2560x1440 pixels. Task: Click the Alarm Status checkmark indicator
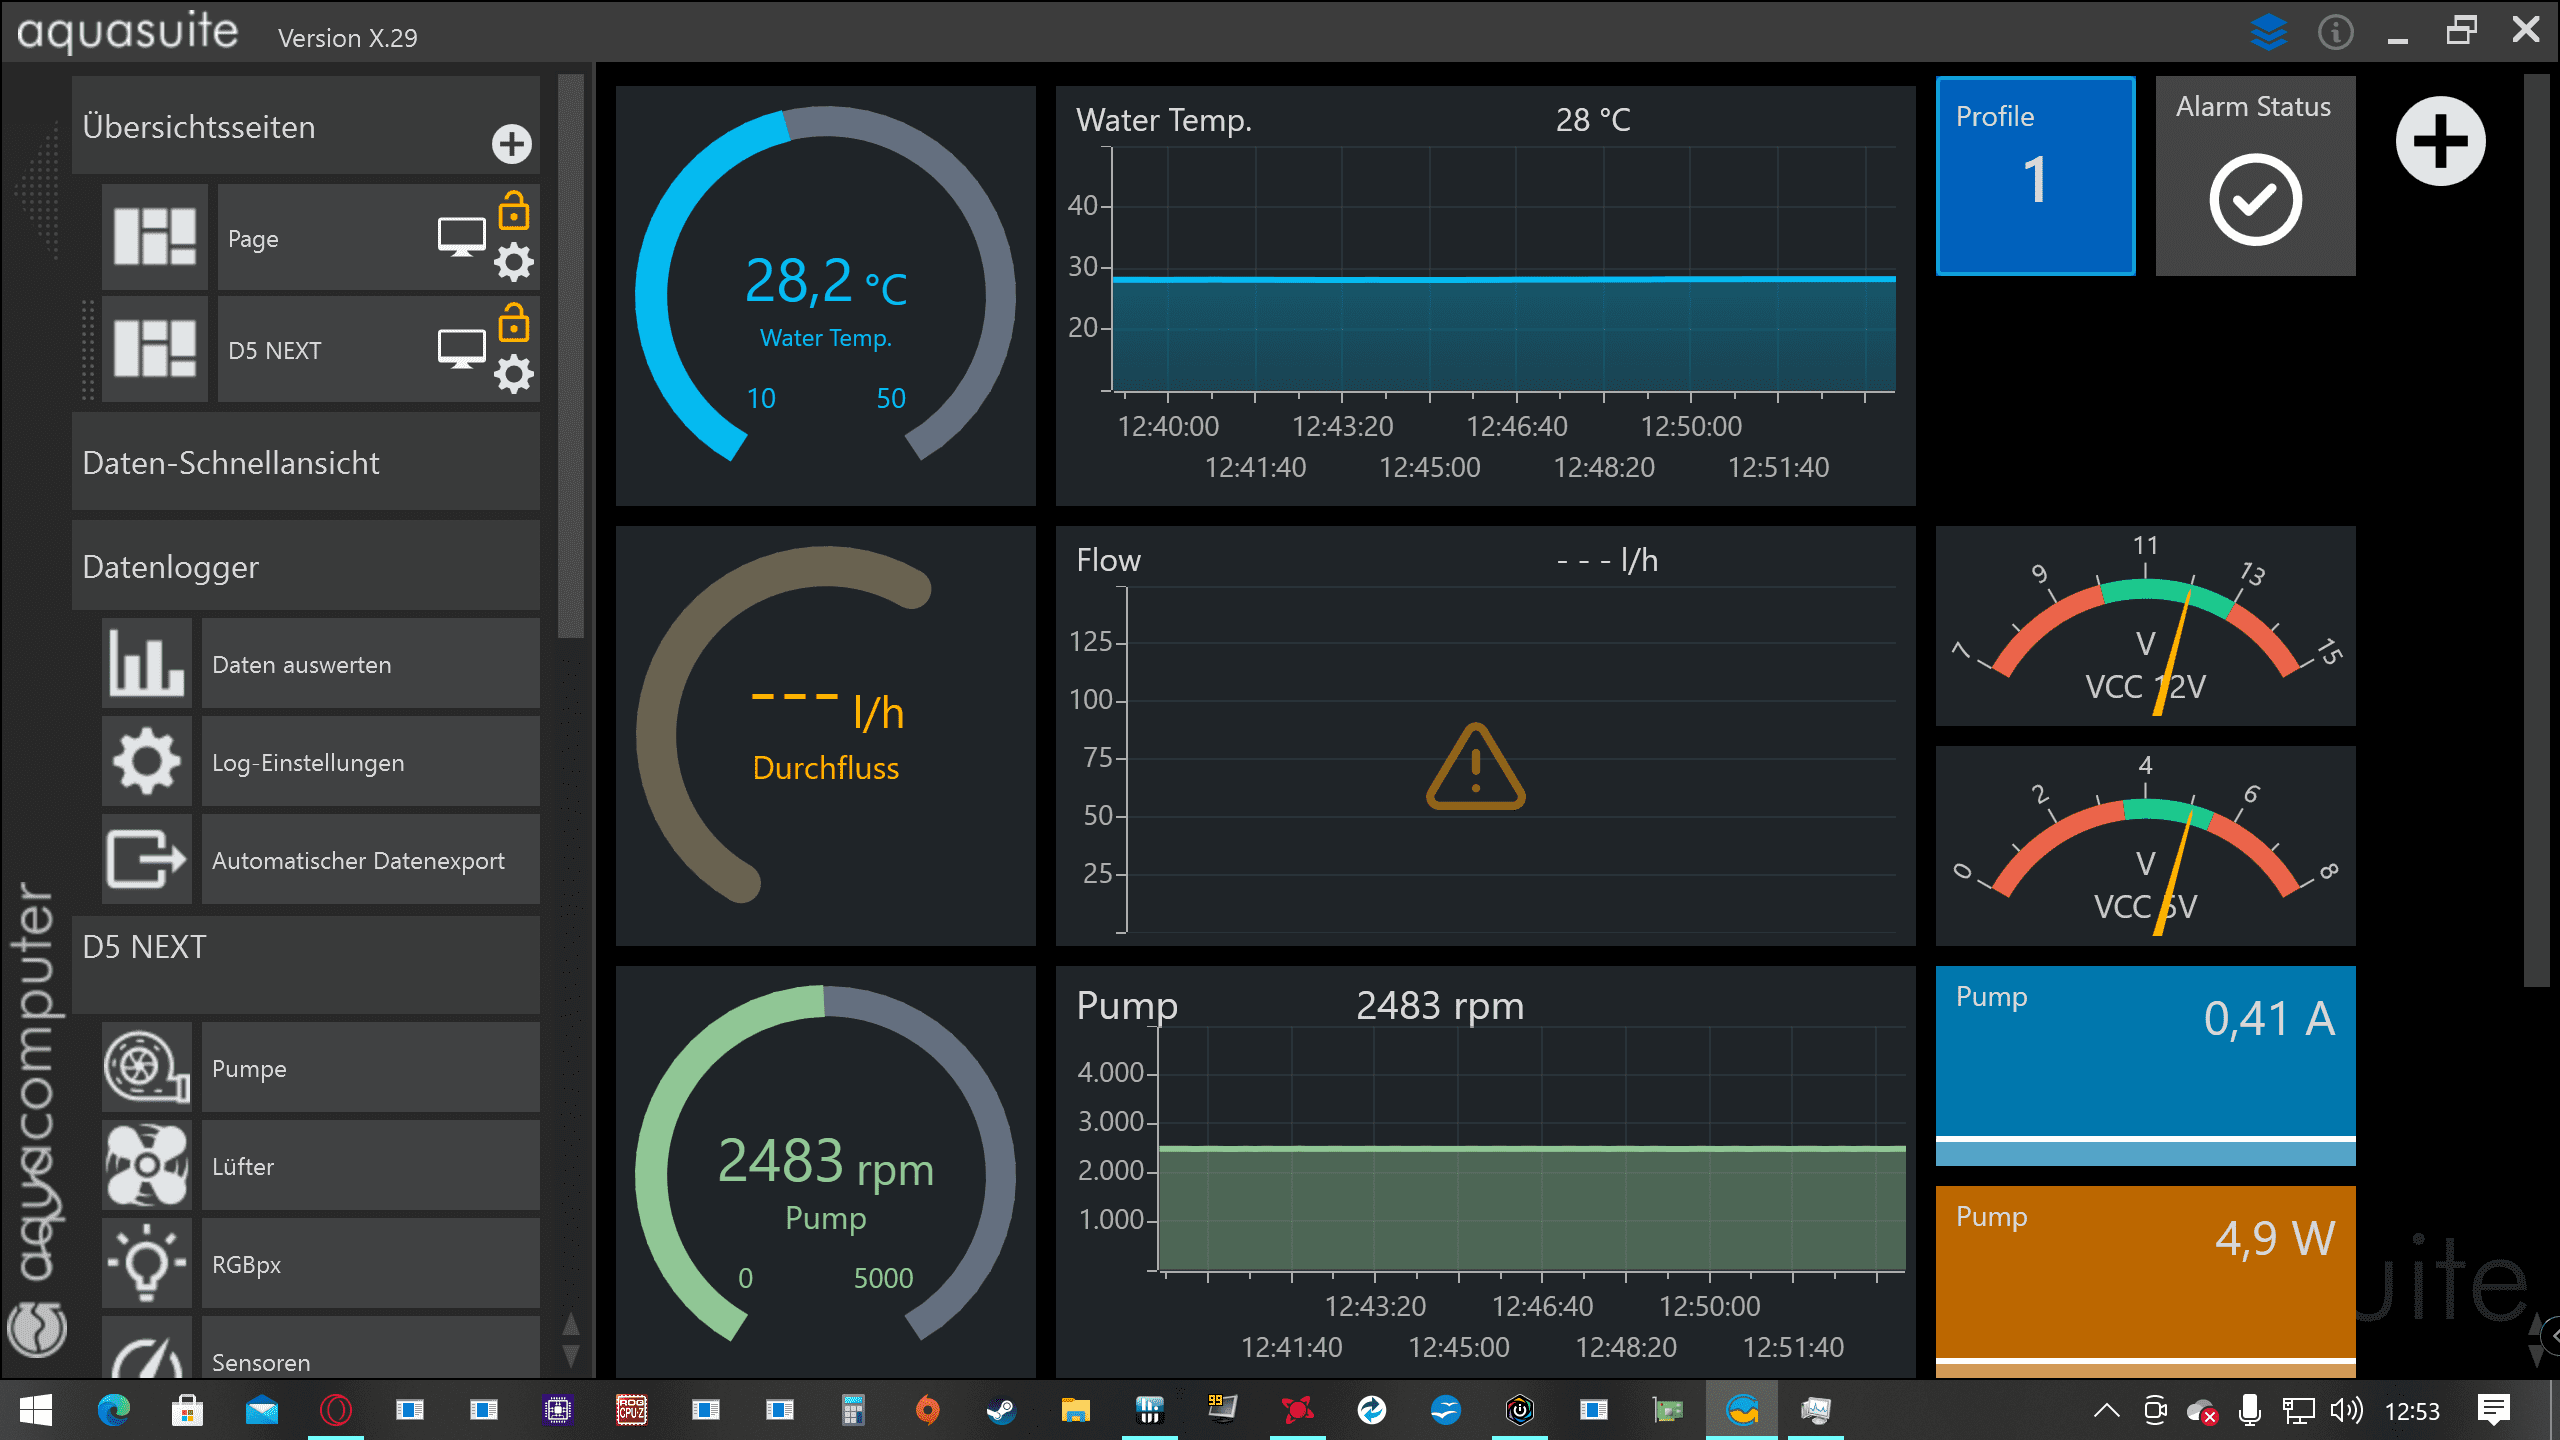pos(2255,200)
